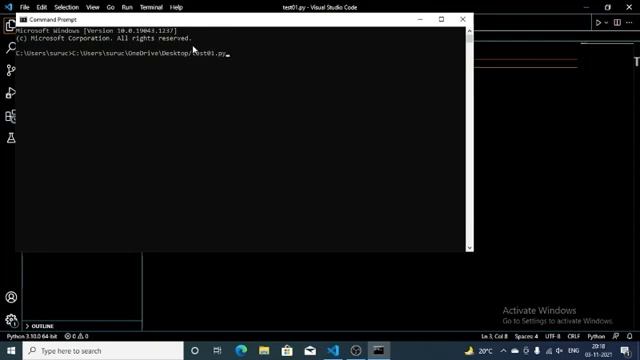
Task: Run Python file with play button
Action: pos(598,23)
